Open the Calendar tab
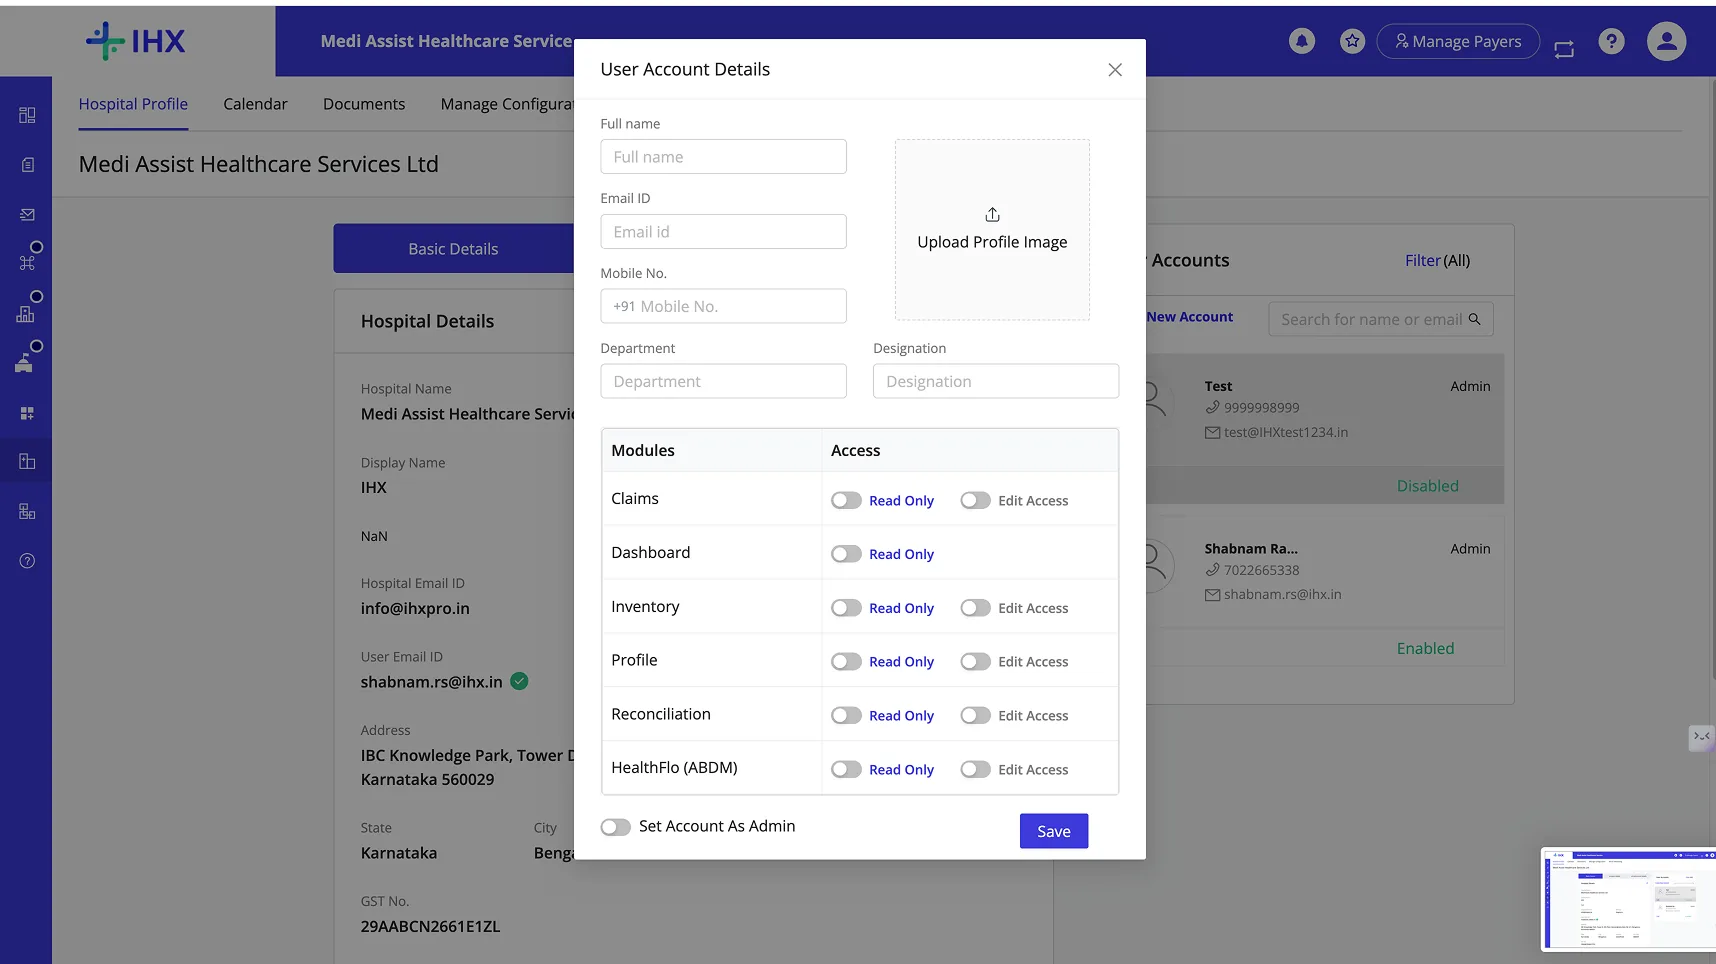Image resolution: width=1716 pixels, height=964 pixels. pos(255,104)
